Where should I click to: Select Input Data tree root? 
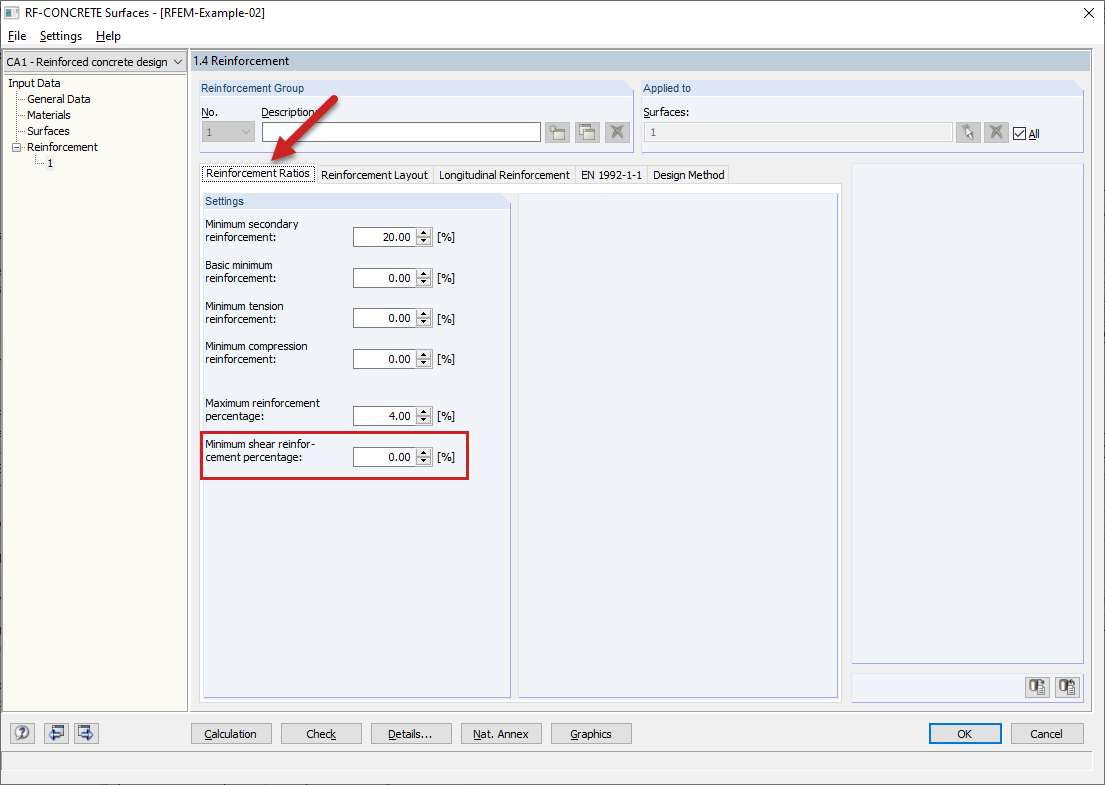[x=34, y=83]
